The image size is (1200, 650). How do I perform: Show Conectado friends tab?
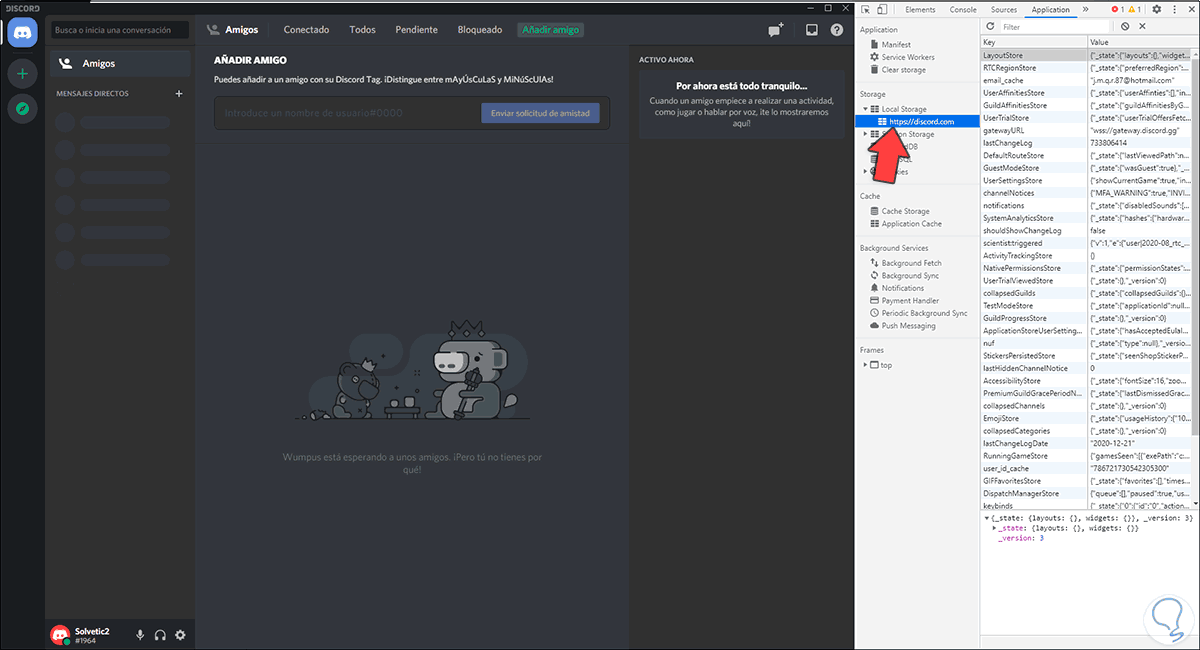306,30
